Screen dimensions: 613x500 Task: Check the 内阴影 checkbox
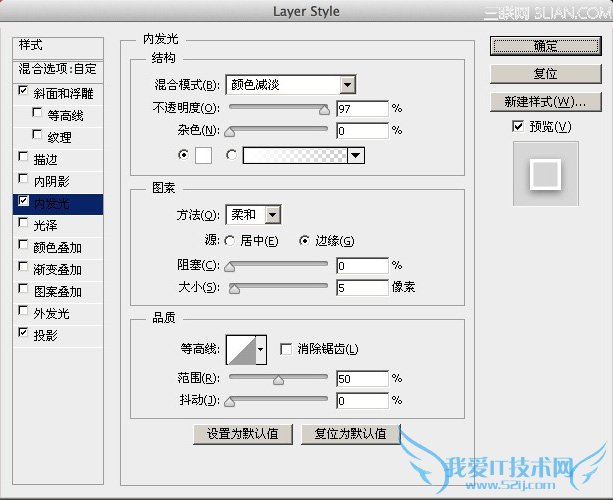coord(23,179)
